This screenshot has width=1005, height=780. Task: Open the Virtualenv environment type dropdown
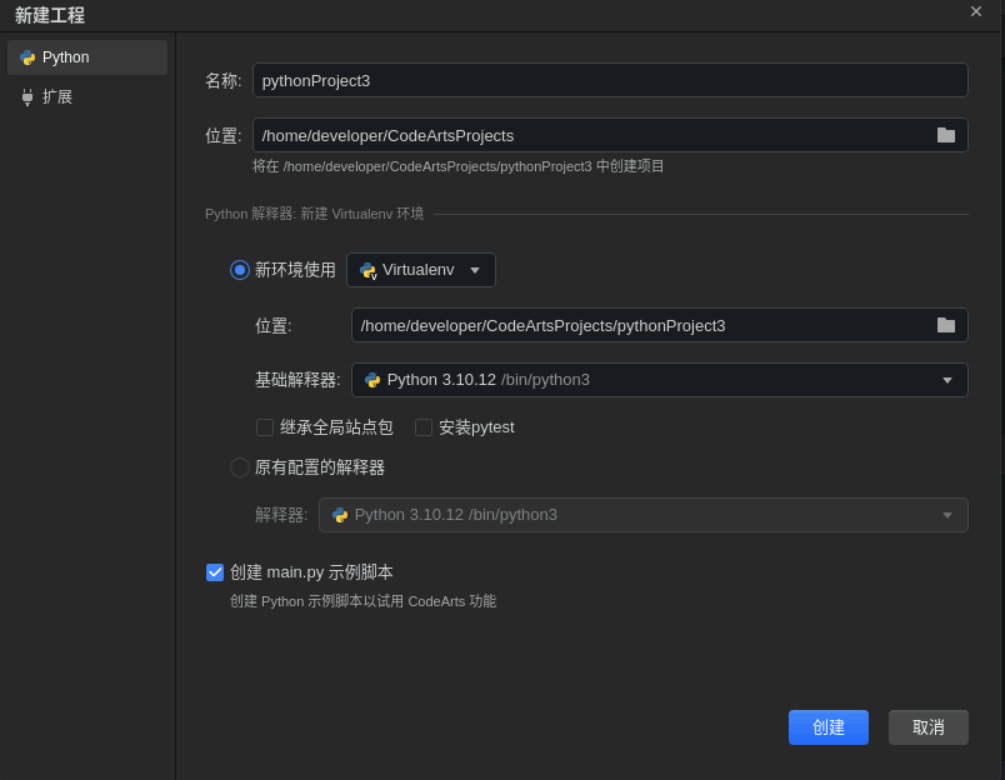420,270
